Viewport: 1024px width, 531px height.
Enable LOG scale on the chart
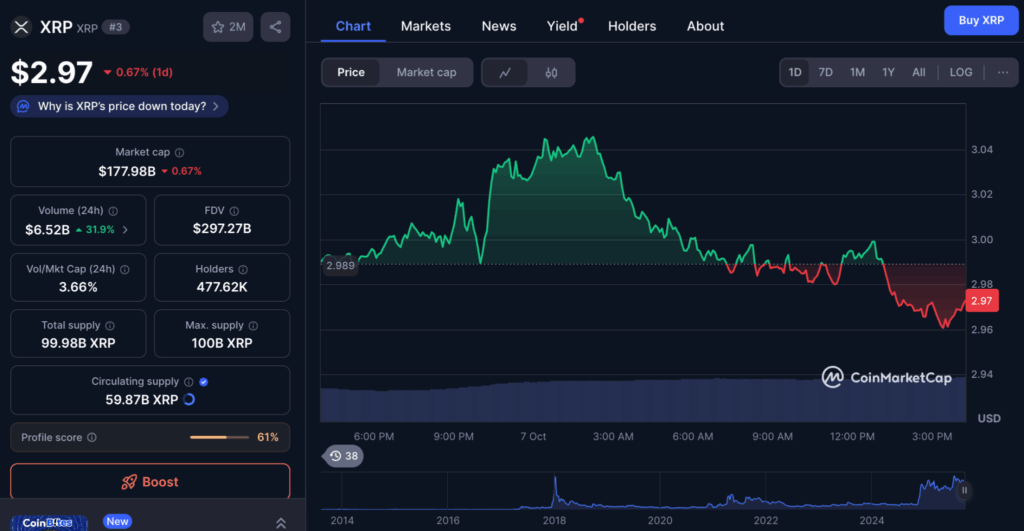tap(960, 72)
